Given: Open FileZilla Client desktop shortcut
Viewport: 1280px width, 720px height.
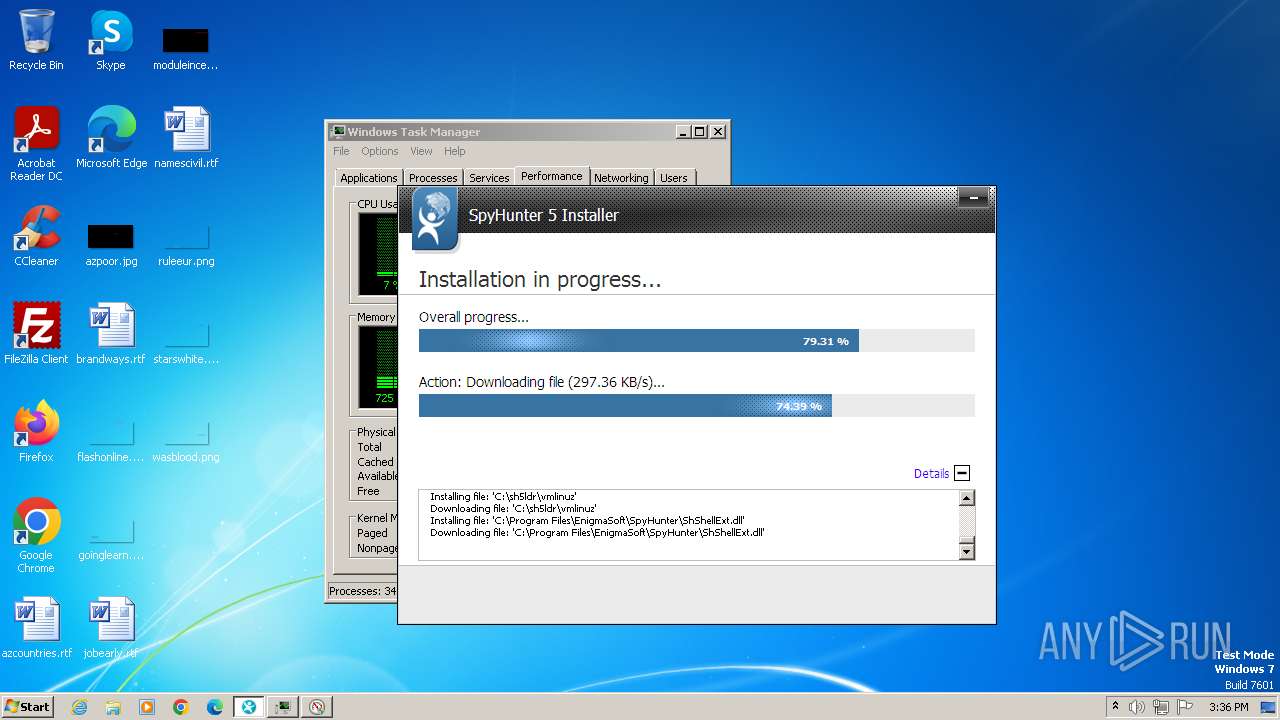Looking at the screenshot, I should point(36,333).
